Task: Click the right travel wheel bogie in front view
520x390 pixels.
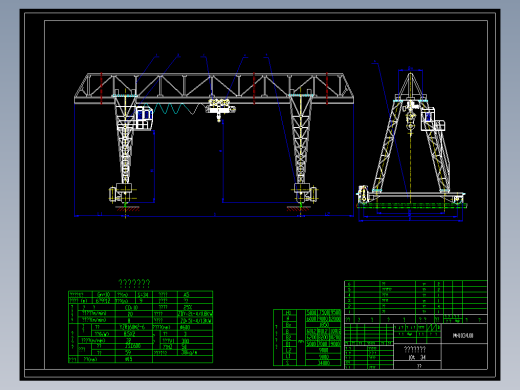Action: [x=305, y=193]
